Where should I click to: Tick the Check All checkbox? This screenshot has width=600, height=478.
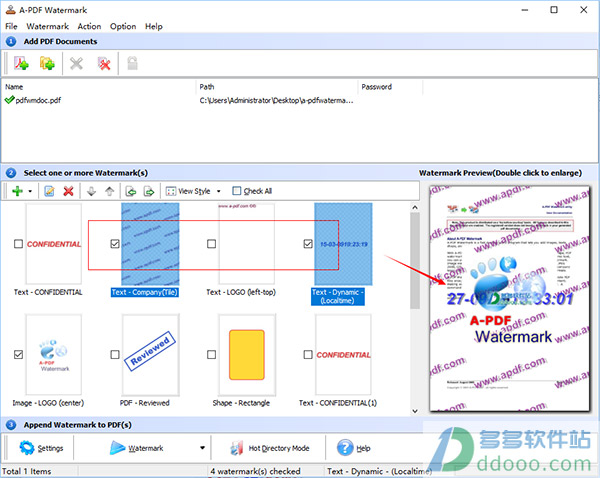pyautogui.click(x=237, y=191)
